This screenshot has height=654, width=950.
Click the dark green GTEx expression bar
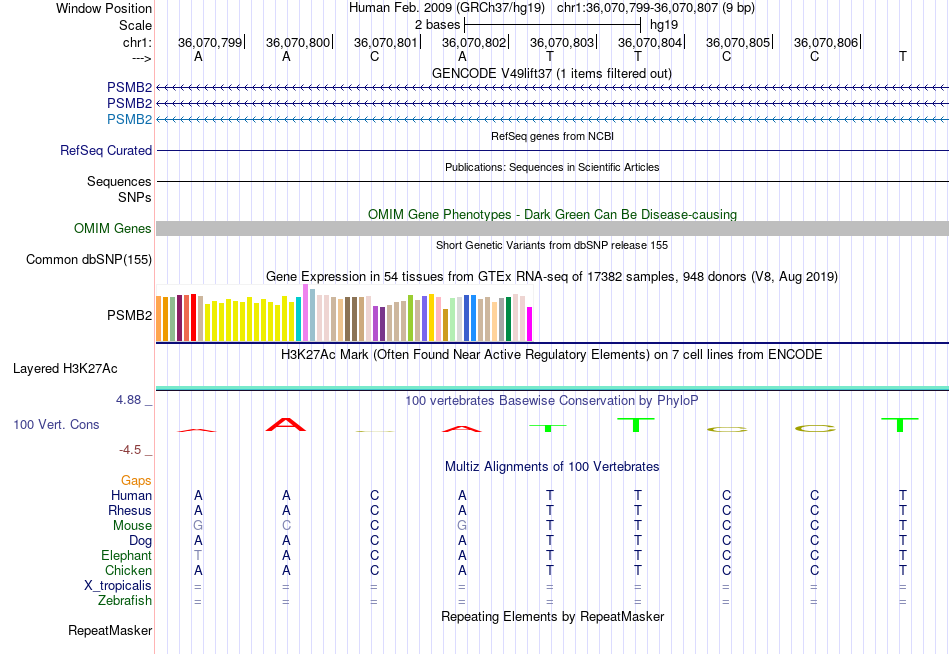[508, 319]
